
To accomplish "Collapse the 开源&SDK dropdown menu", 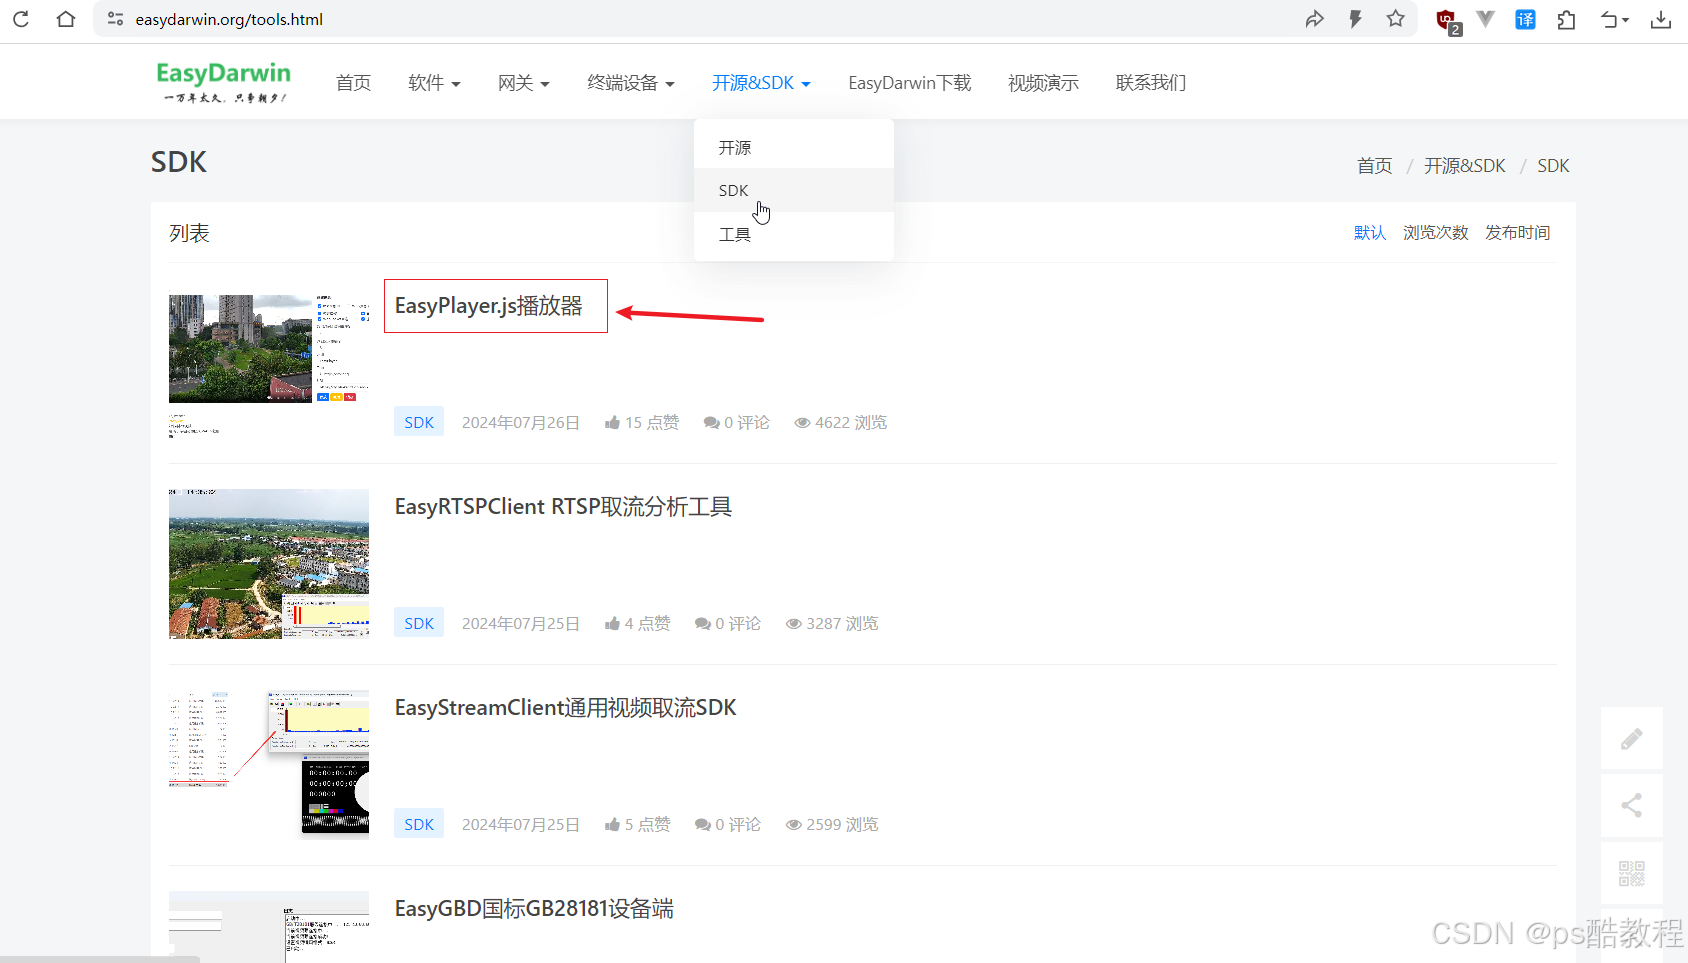I will (761, 83).
